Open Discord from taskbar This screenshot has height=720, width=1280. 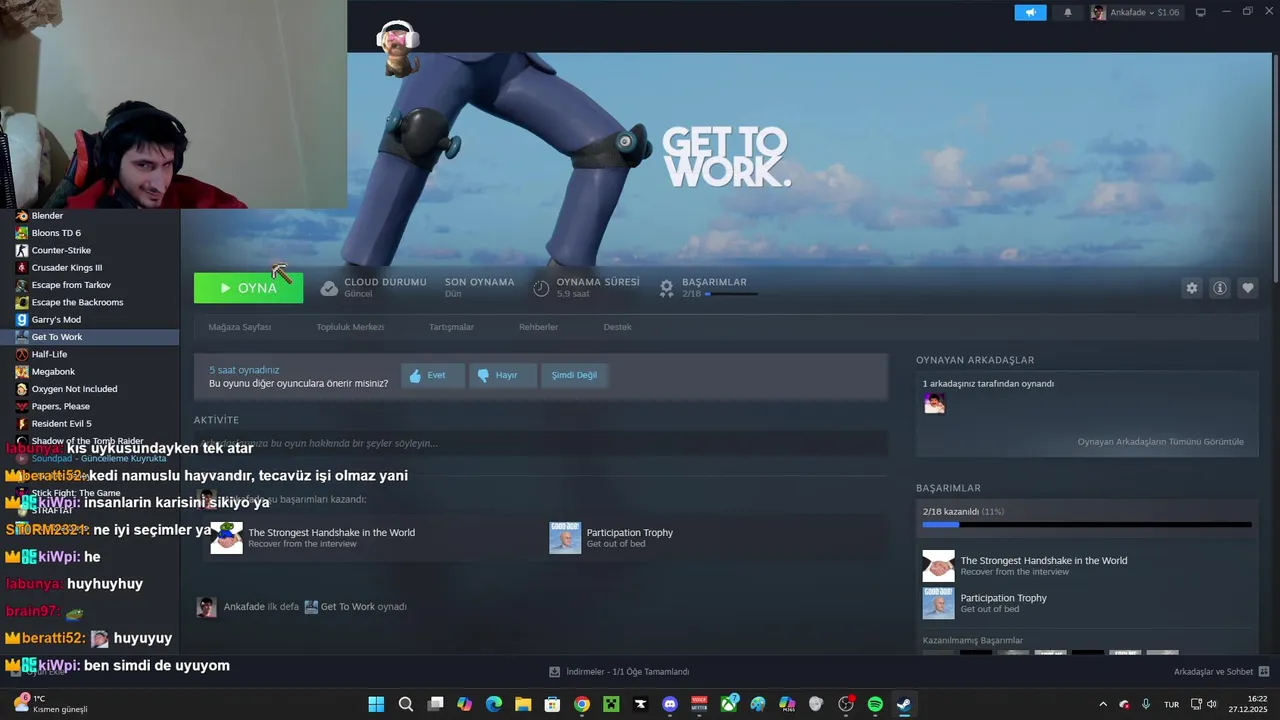click(x=670, y=704)
